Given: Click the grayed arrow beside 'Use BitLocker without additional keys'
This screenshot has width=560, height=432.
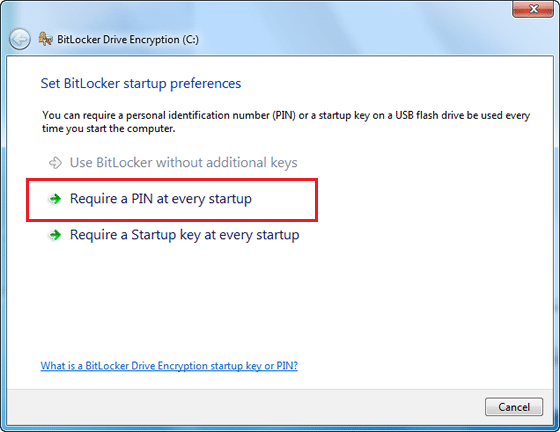Looking at the screenshot, I should [55, 163].
